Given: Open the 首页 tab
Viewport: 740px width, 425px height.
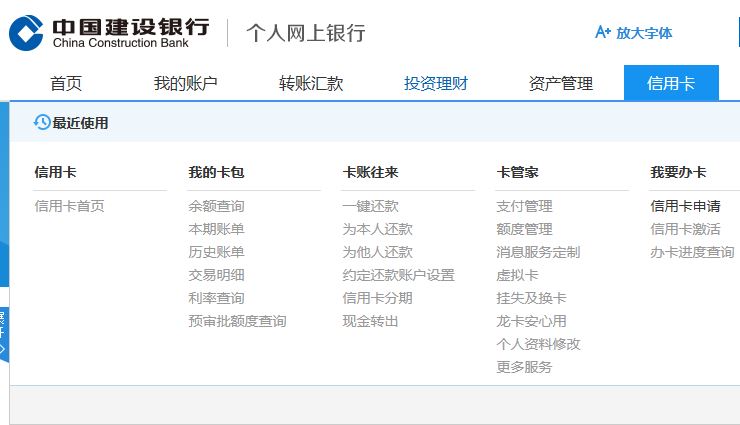Looking at the screenshot, I should coord(66,84).
